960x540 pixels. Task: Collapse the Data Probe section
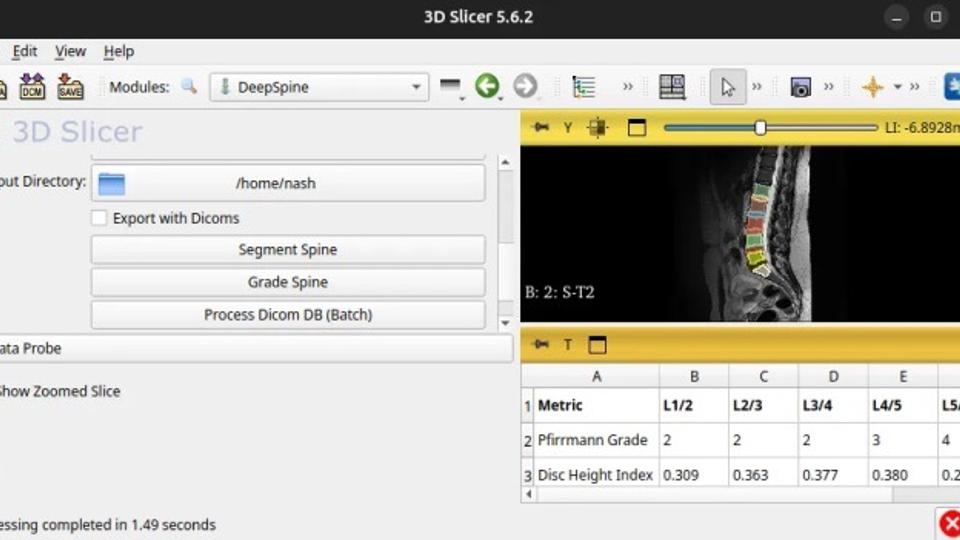254,348
